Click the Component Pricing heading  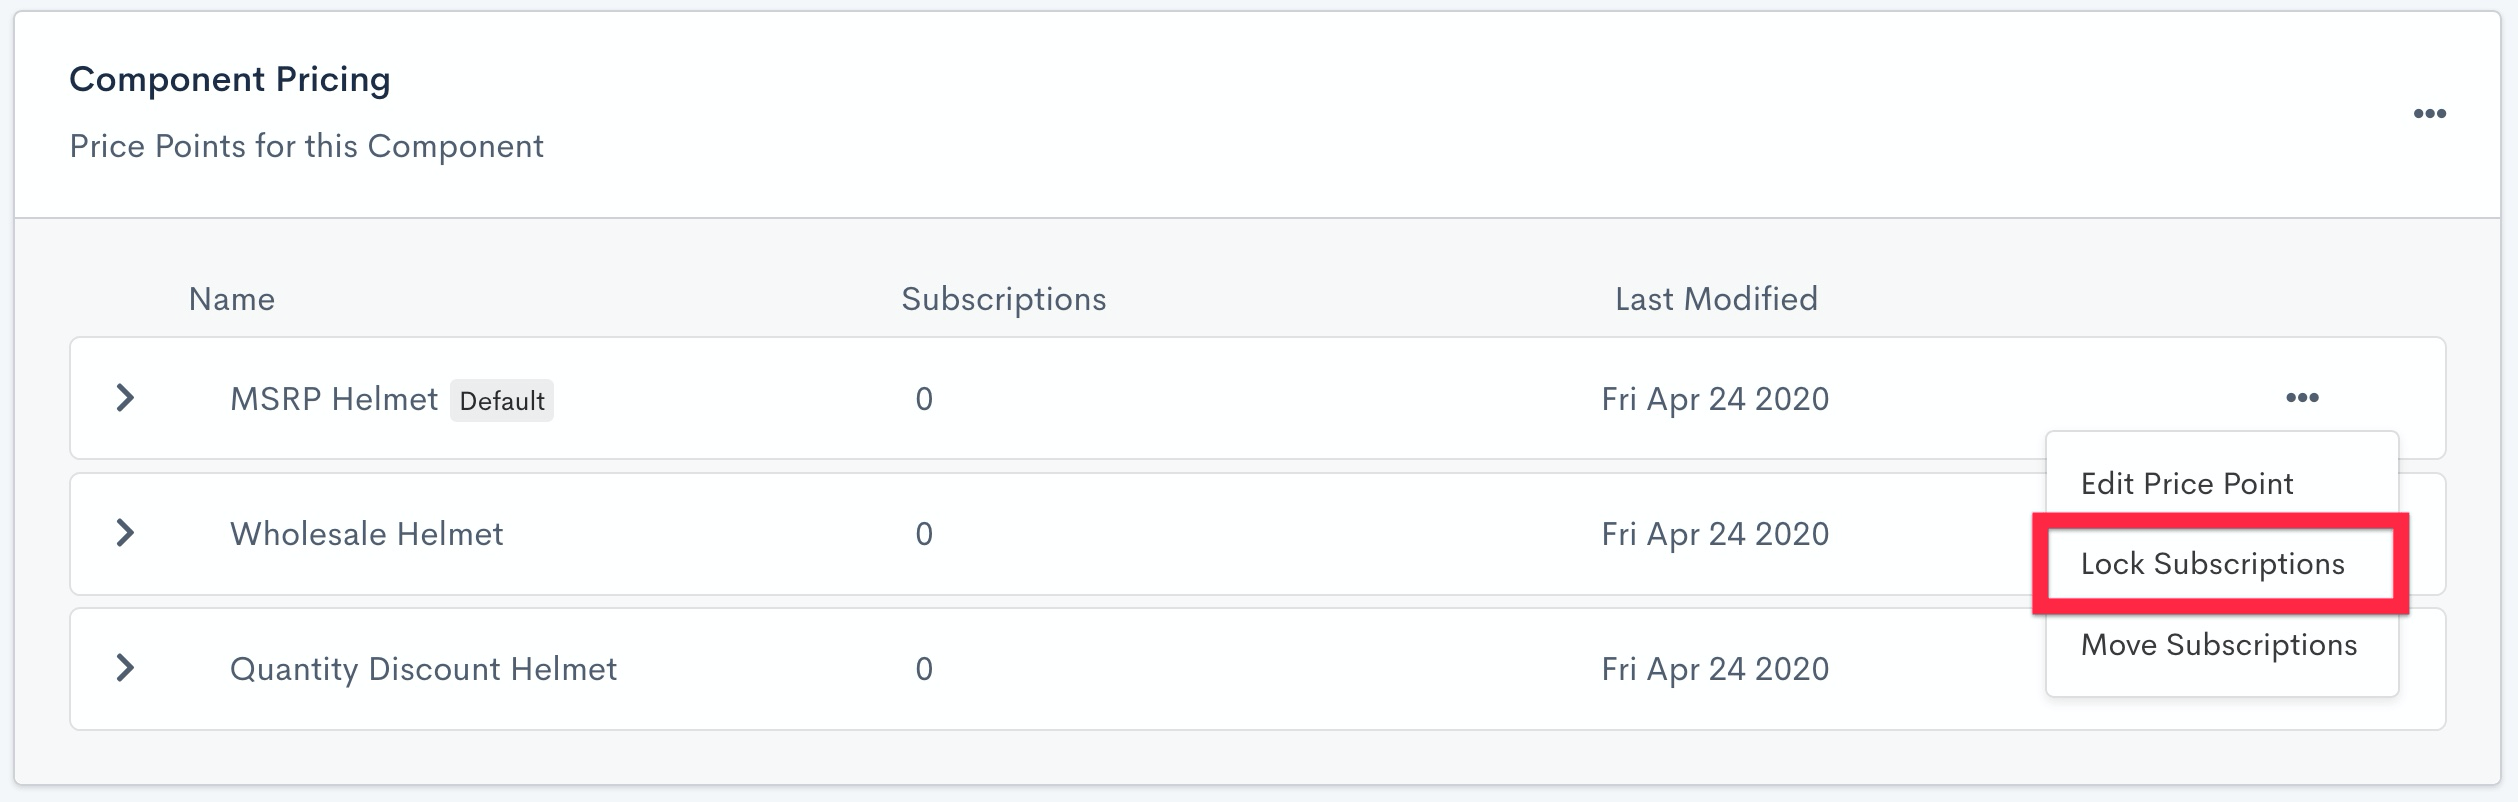point(229,79)
